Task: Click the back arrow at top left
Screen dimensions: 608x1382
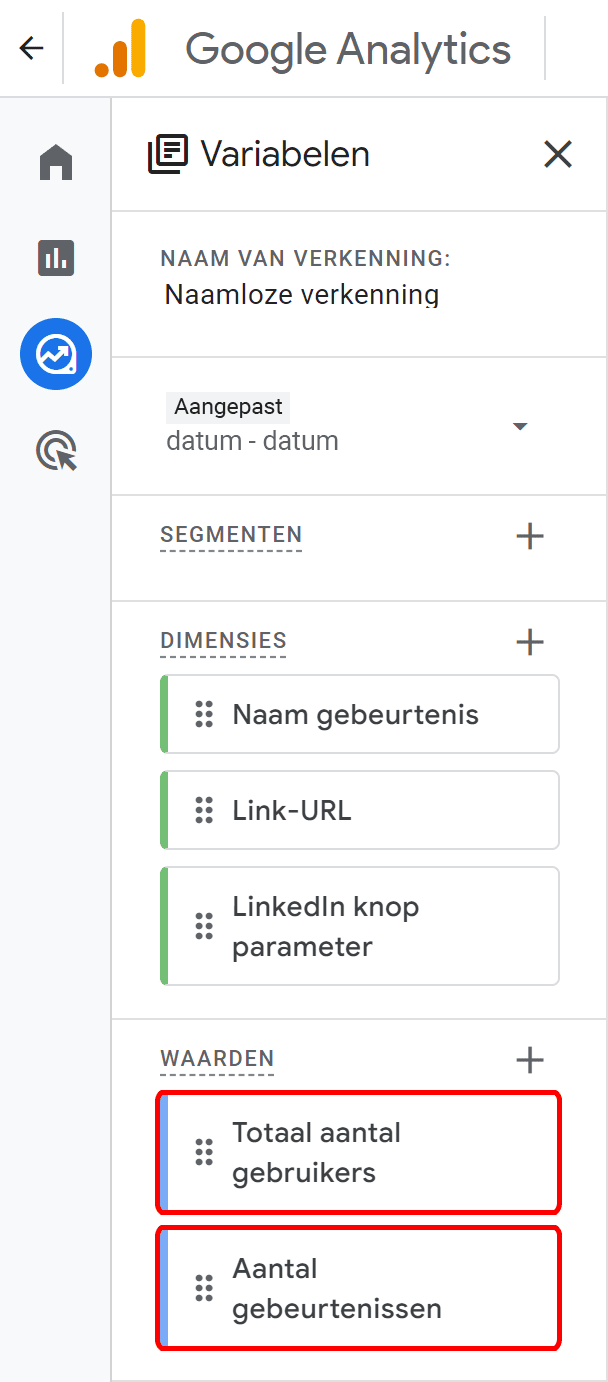Action: [30, 48]
